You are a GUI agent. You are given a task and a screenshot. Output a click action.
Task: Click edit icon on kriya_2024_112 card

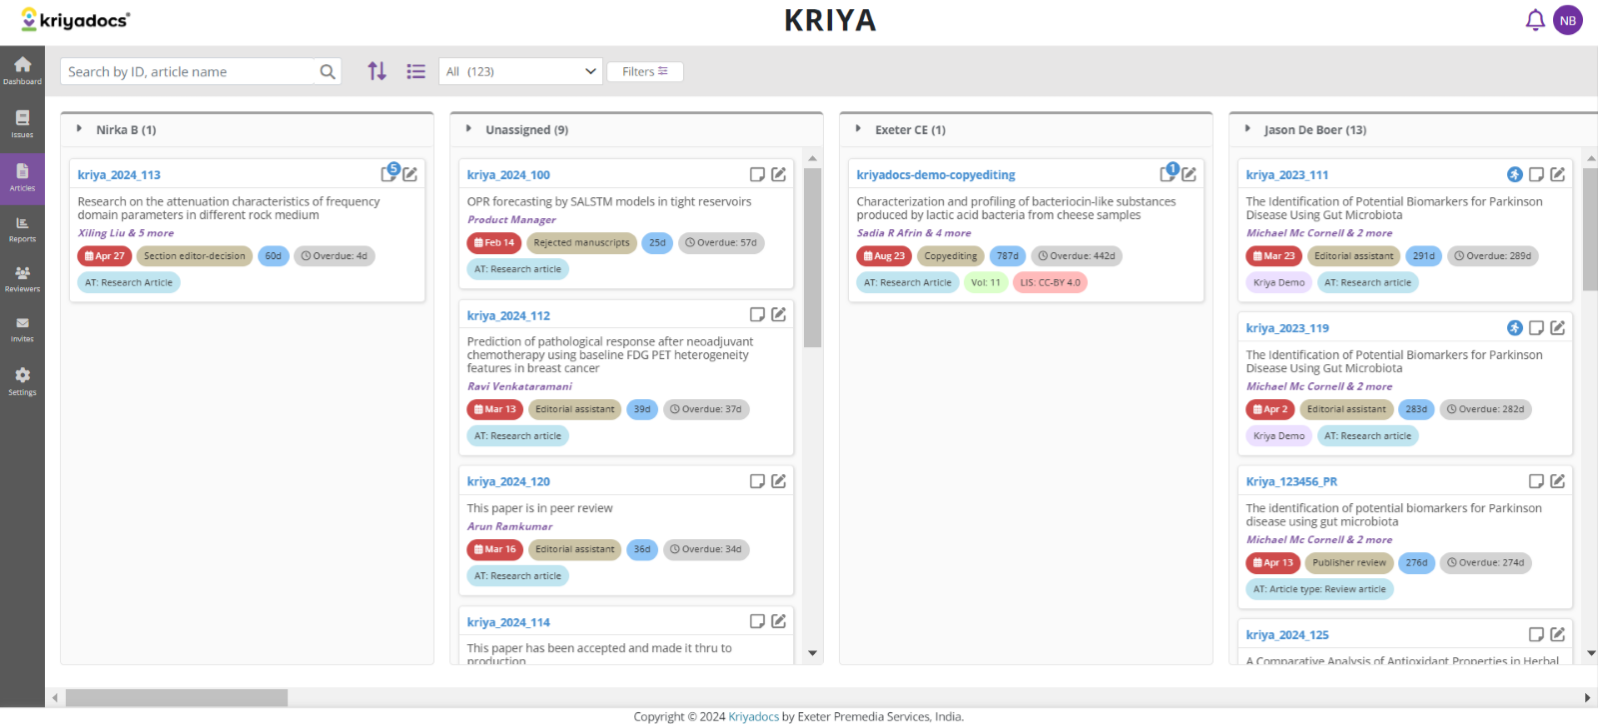(779, 314)
